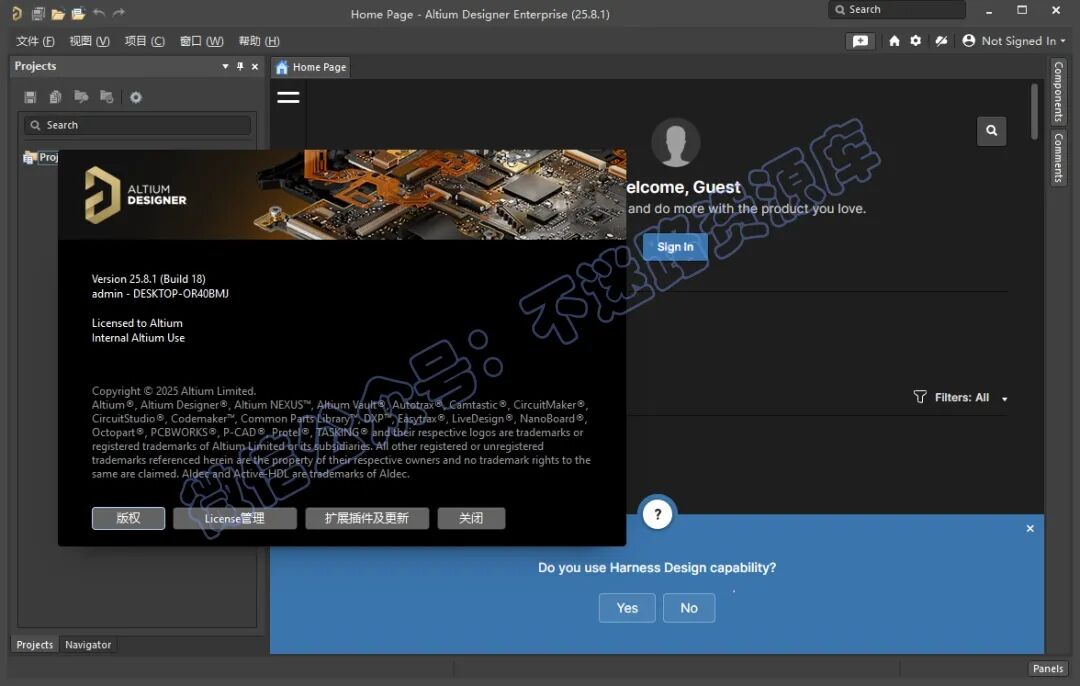The height and width of the screenshot is (686, 1080).
Task: Click the feedback speech bubble icon
Action: pyautogui.click(x=860, y=41)
